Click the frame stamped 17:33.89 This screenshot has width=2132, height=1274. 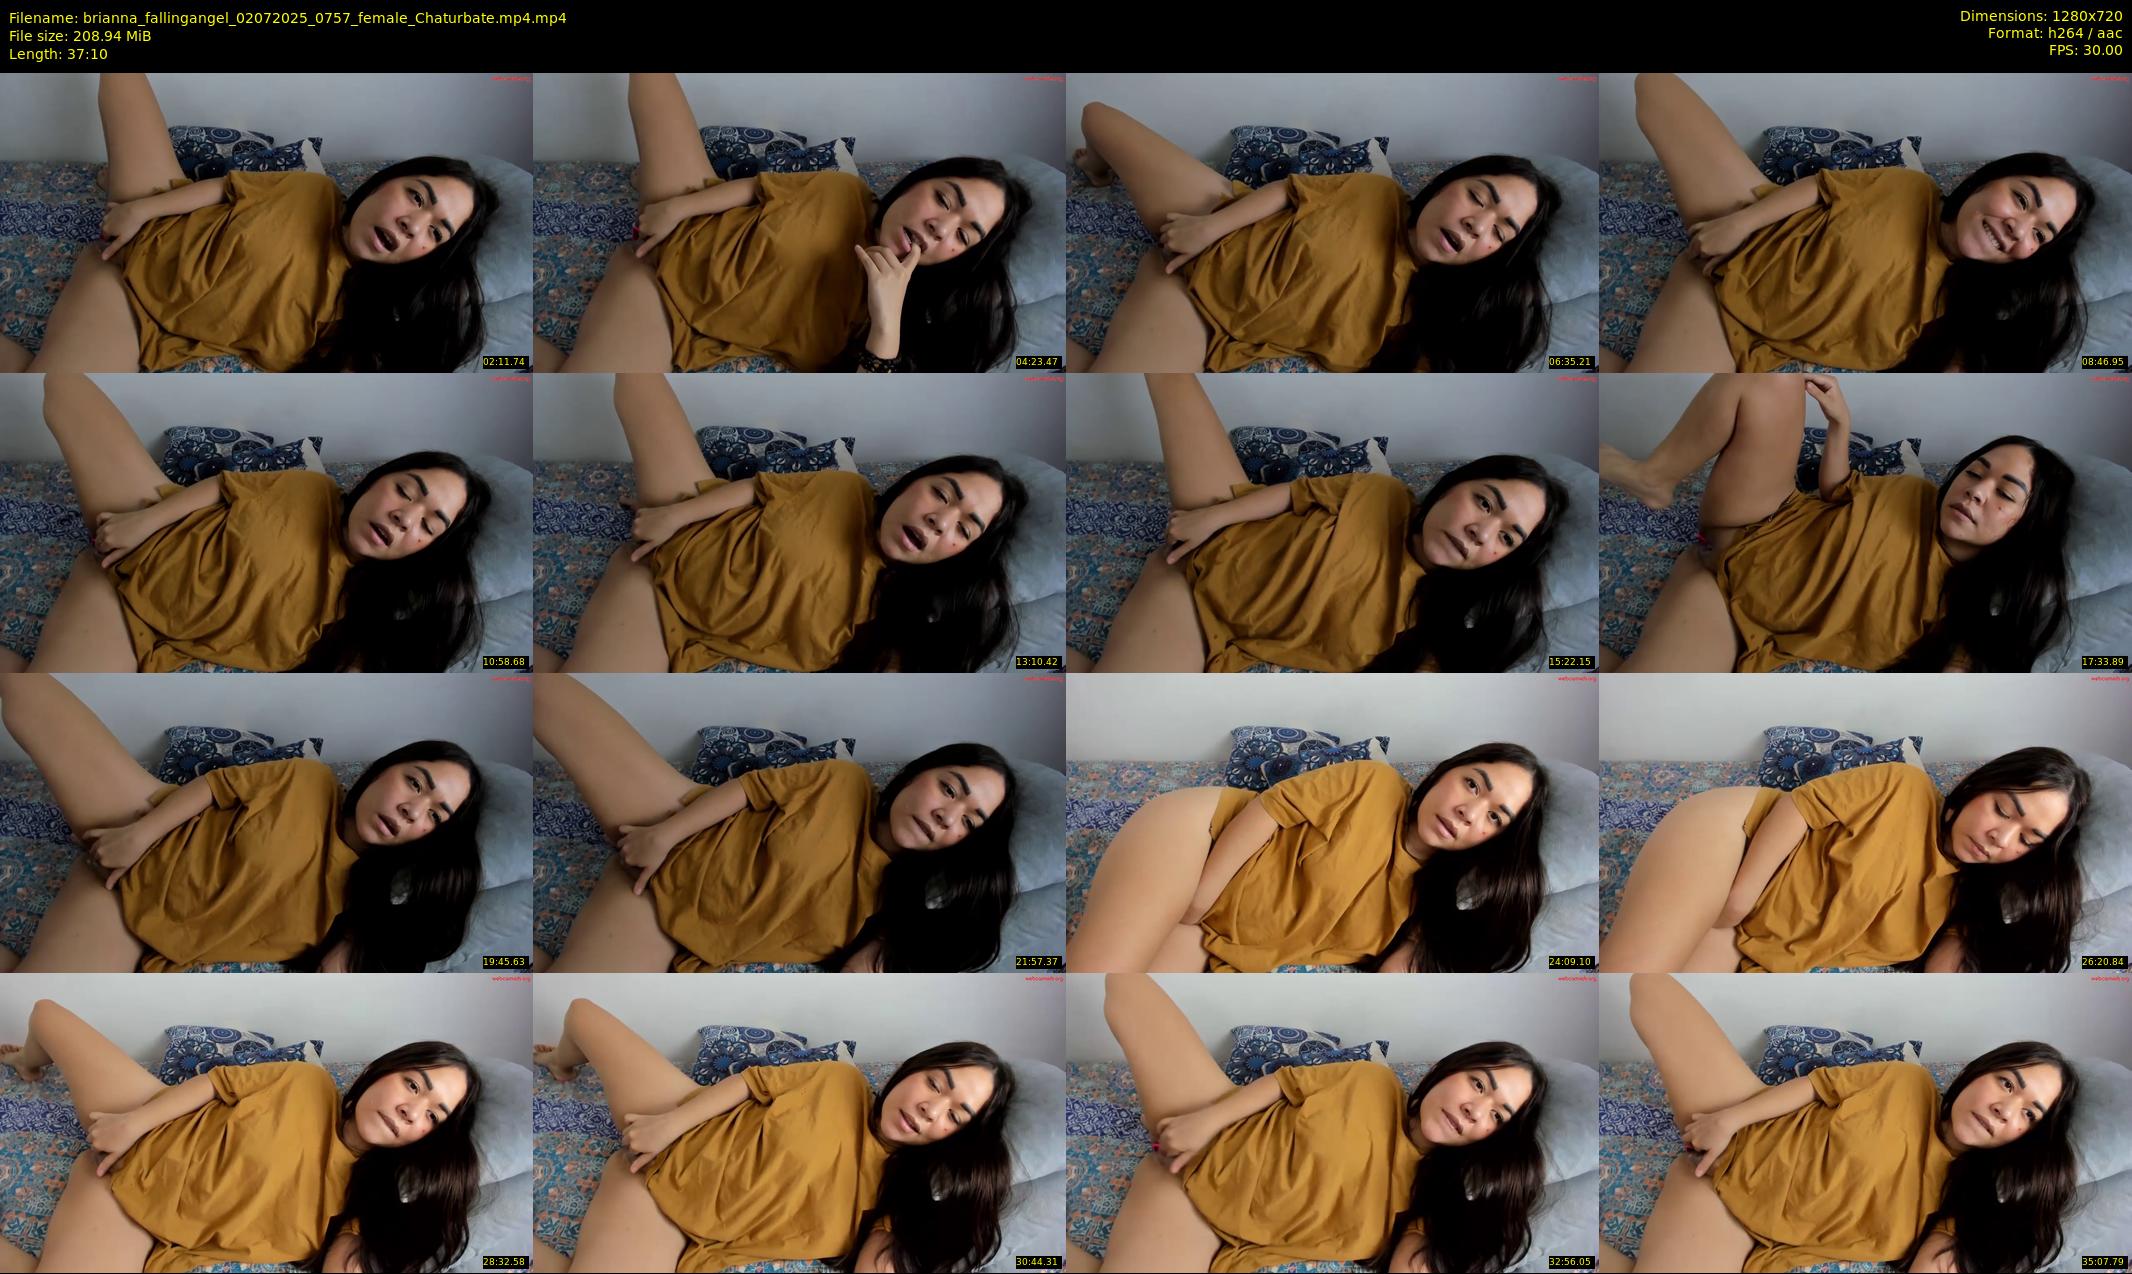[1865, 522]
